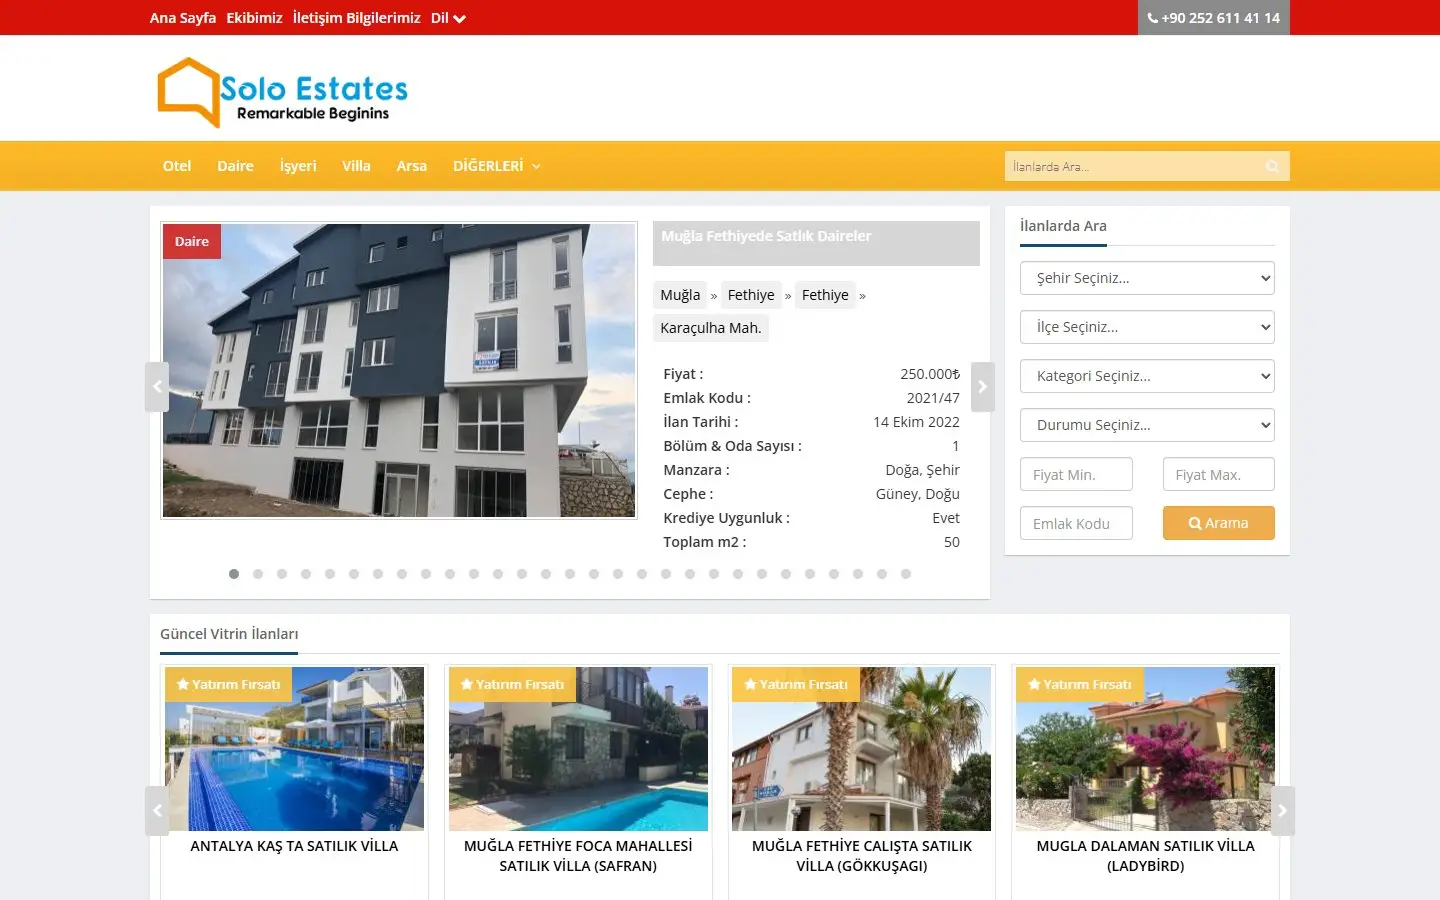This screenshot has width=1440, height=900.
Task: Click the phone number +90 252 611 41 14
Action: click(x=1214, y=18)
